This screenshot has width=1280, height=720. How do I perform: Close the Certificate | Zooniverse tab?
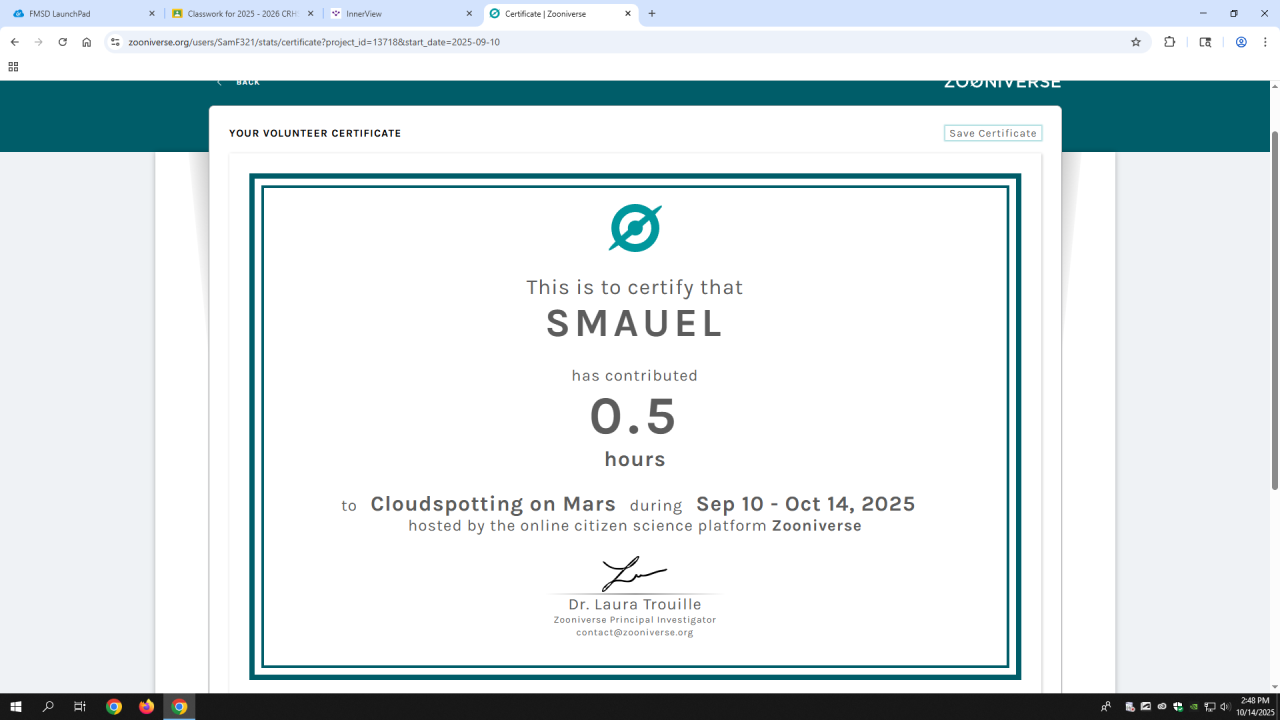628,14
